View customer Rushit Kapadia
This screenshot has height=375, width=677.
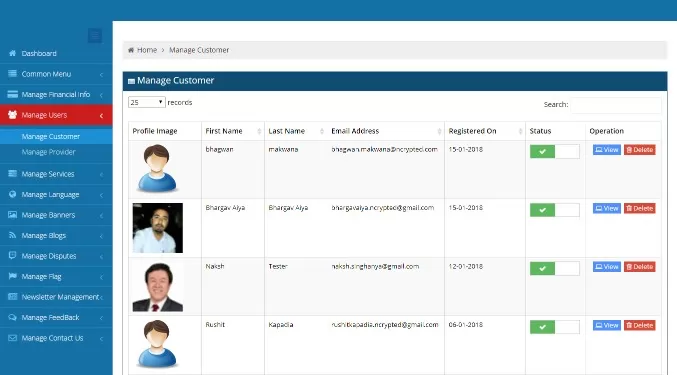pyautogui.click(x=607, y=325)
